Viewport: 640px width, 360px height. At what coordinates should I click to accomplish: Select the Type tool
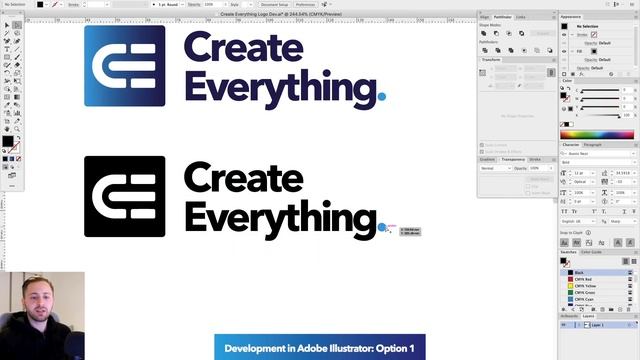click(x=7, y=49)
